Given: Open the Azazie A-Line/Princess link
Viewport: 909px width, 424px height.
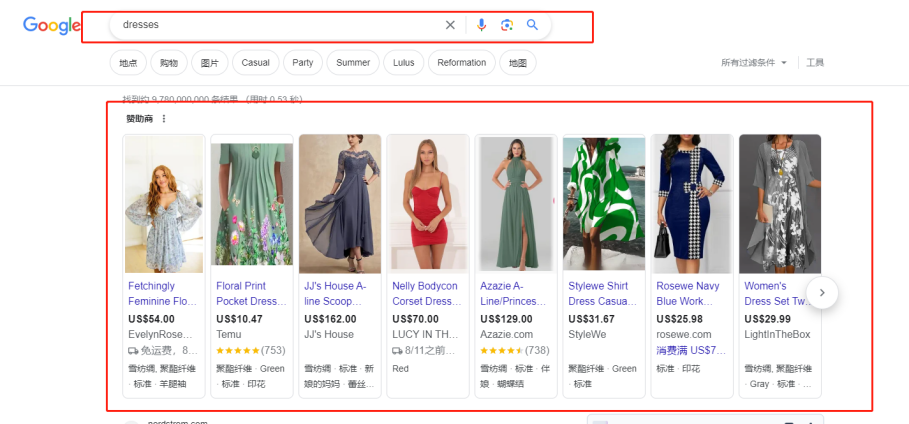Looking at the screenshot, I should (512, 293).
